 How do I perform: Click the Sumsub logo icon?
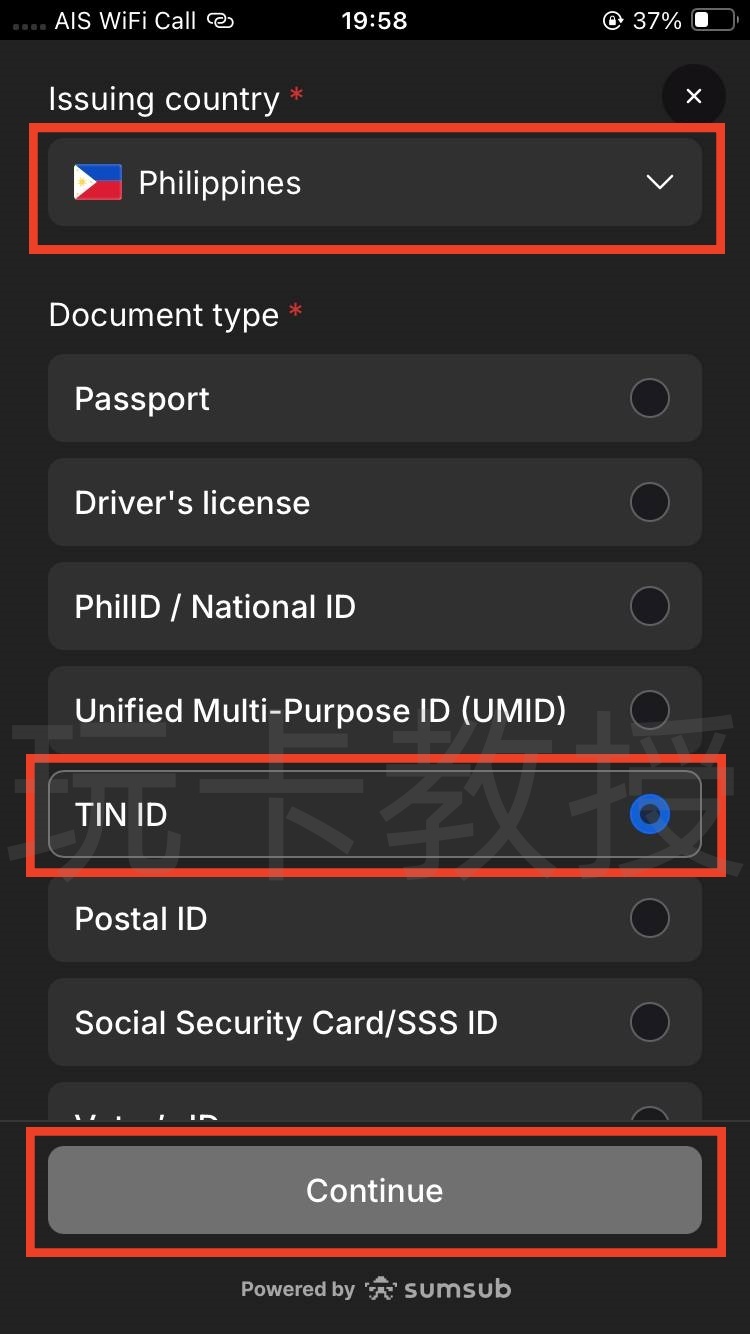[x=381, y=1289]
